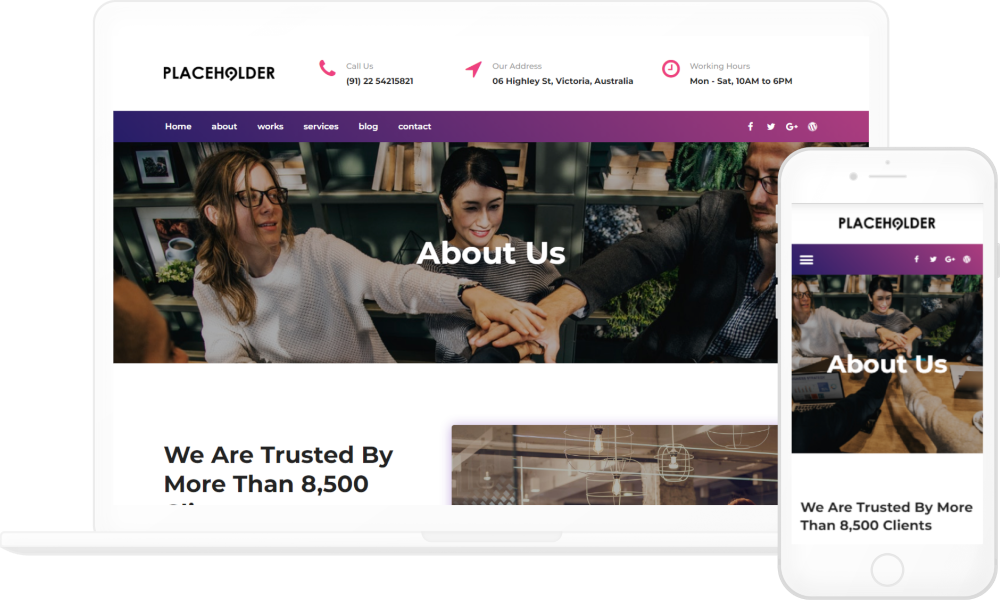Go to the Home menu item

coord(178,126)
